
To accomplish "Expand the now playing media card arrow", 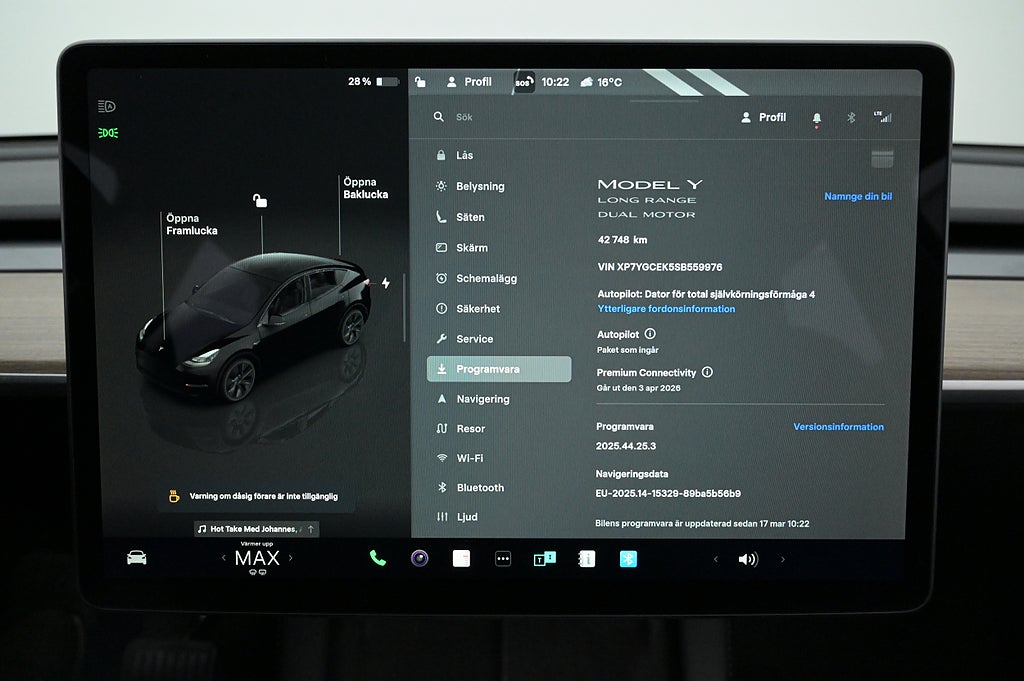I will coord(311,529).
